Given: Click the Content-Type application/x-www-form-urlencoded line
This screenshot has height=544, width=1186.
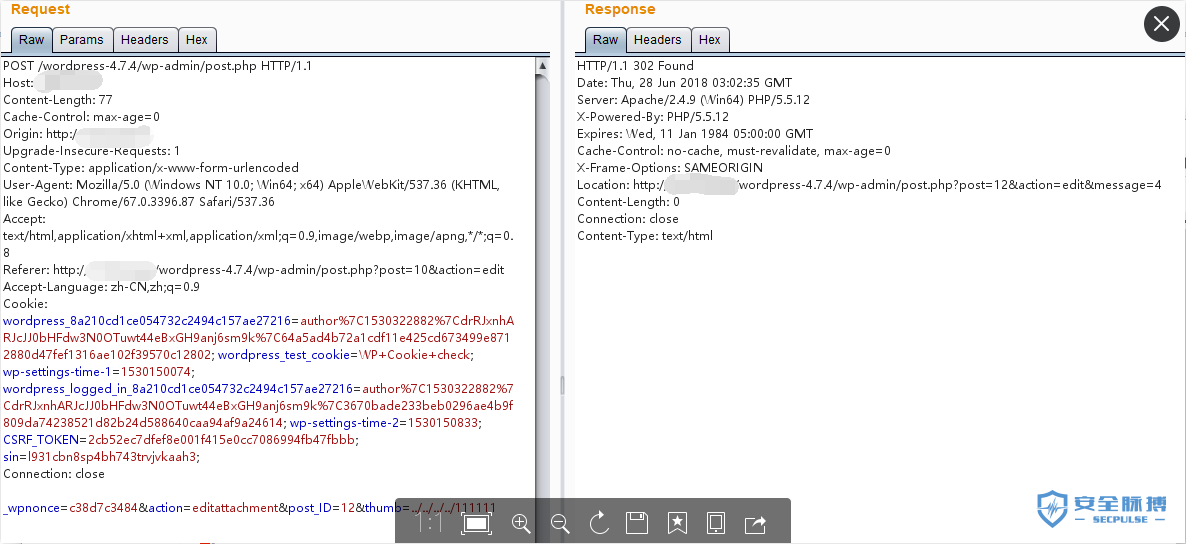Looking at the screenshot, I should click(151, 168).
